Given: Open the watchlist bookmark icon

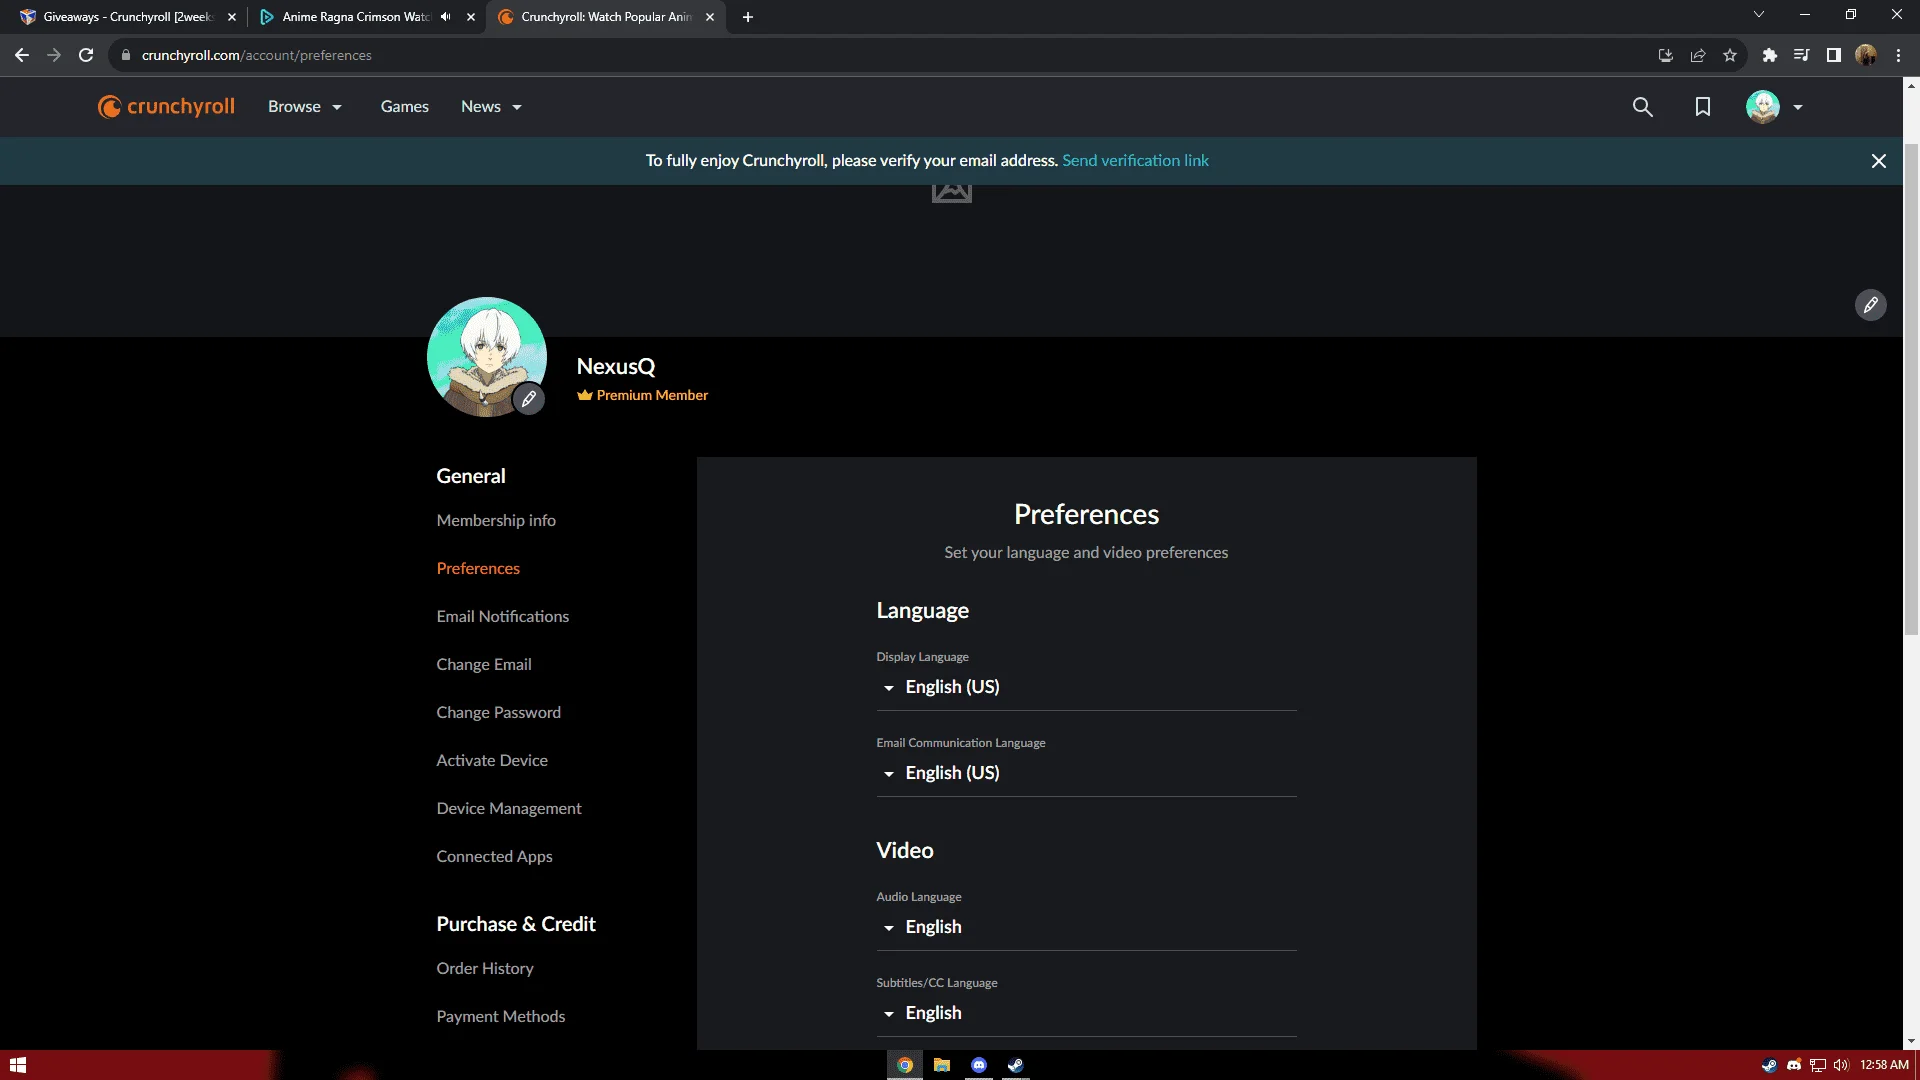Looking at the screenshot, I should pyautogui.click(x=1702, y=107).
